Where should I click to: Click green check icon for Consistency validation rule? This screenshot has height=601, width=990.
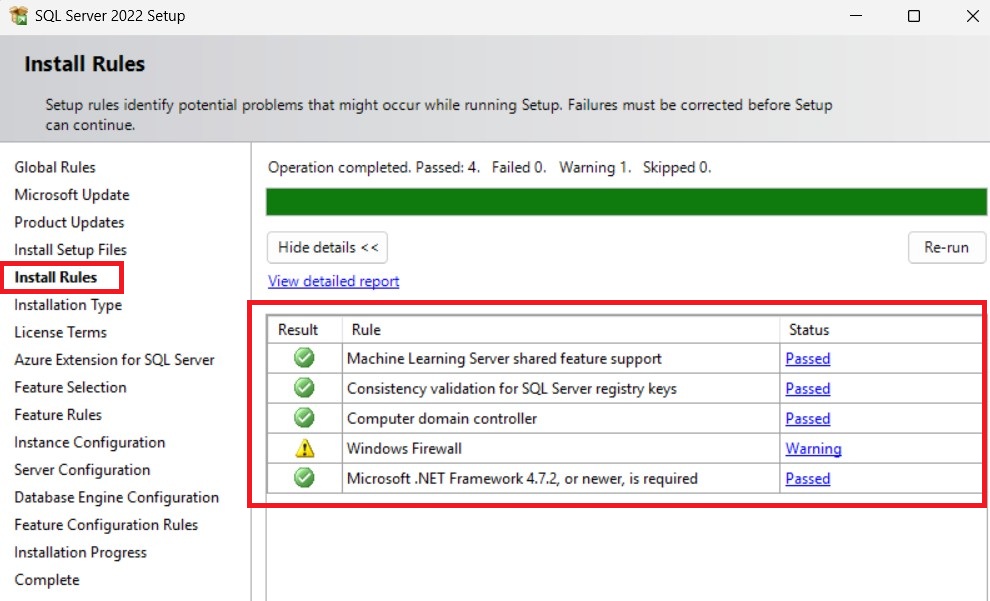tap(305, 388)
